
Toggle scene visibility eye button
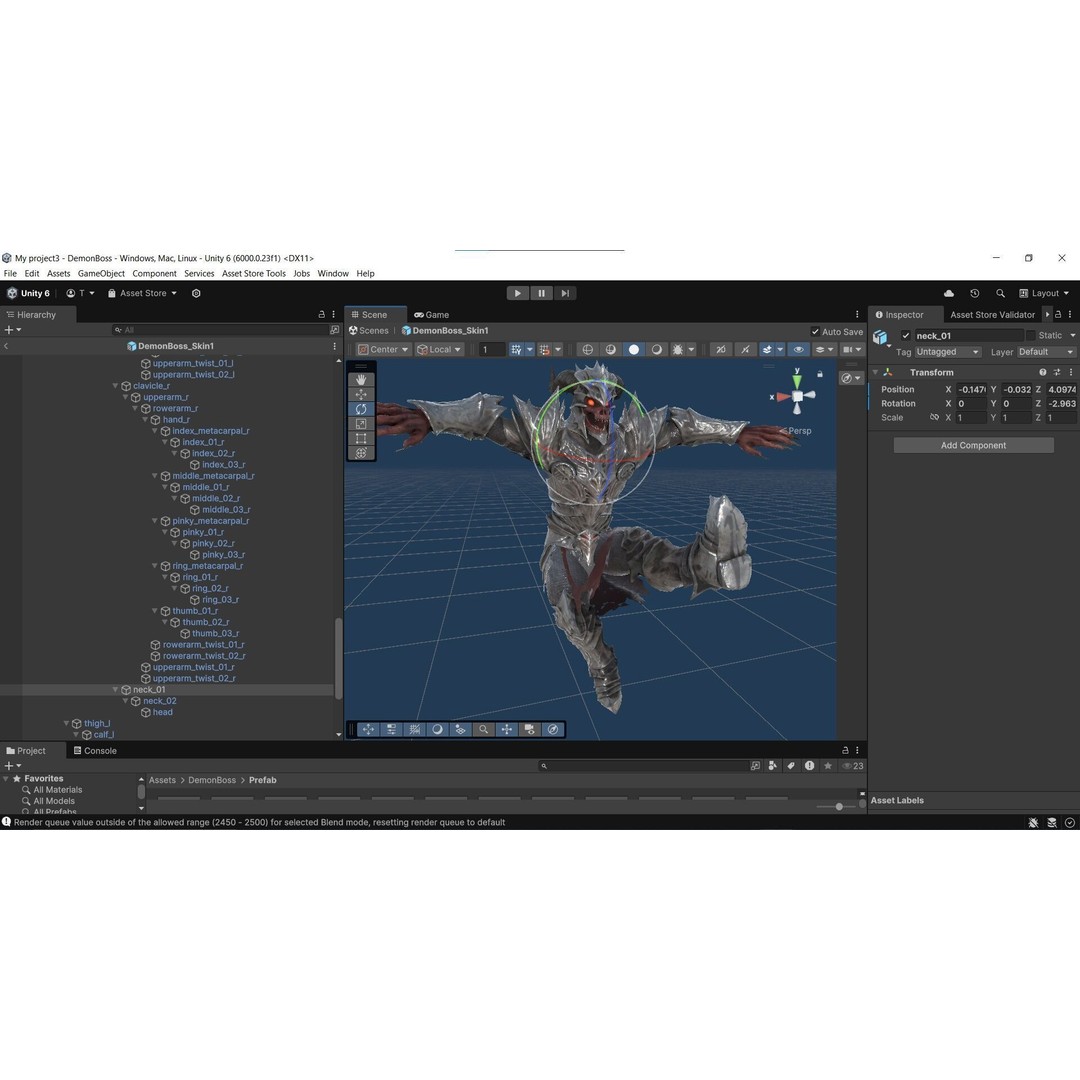tap(799, 350)
